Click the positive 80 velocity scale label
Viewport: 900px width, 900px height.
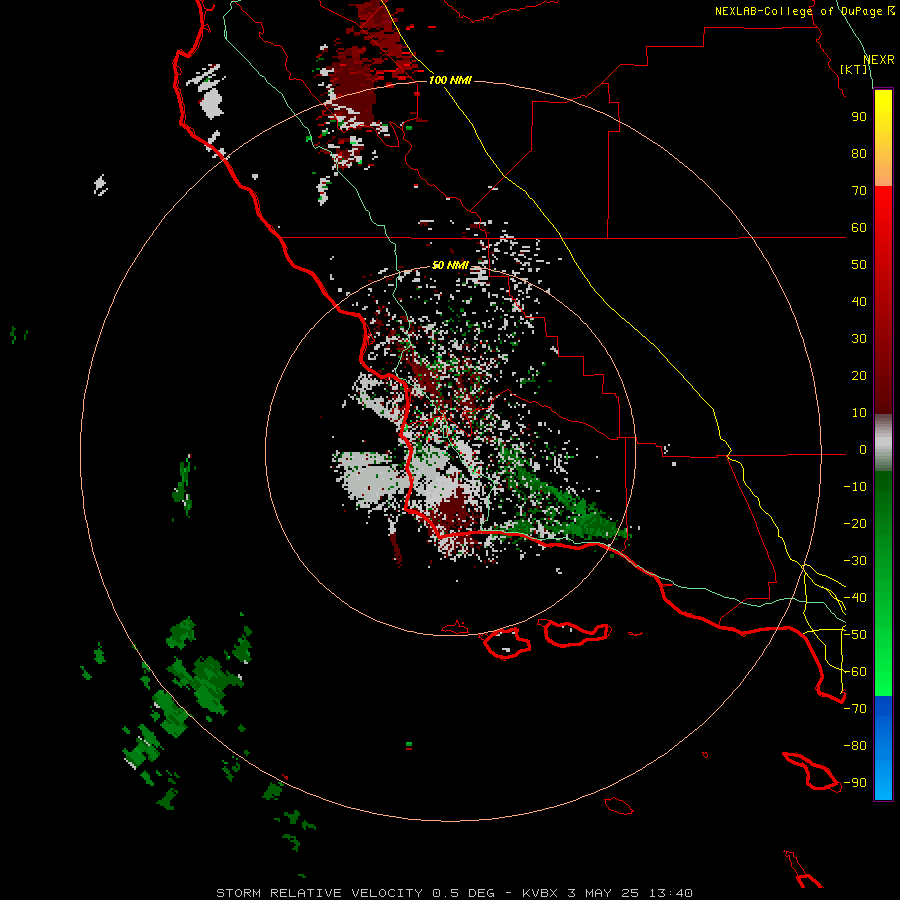coord(859,153)
